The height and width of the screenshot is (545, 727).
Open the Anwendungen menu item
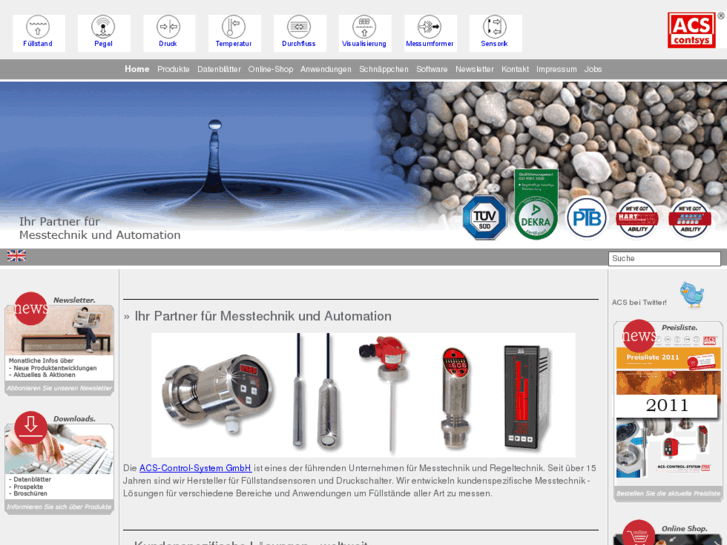tap(326, 69)
